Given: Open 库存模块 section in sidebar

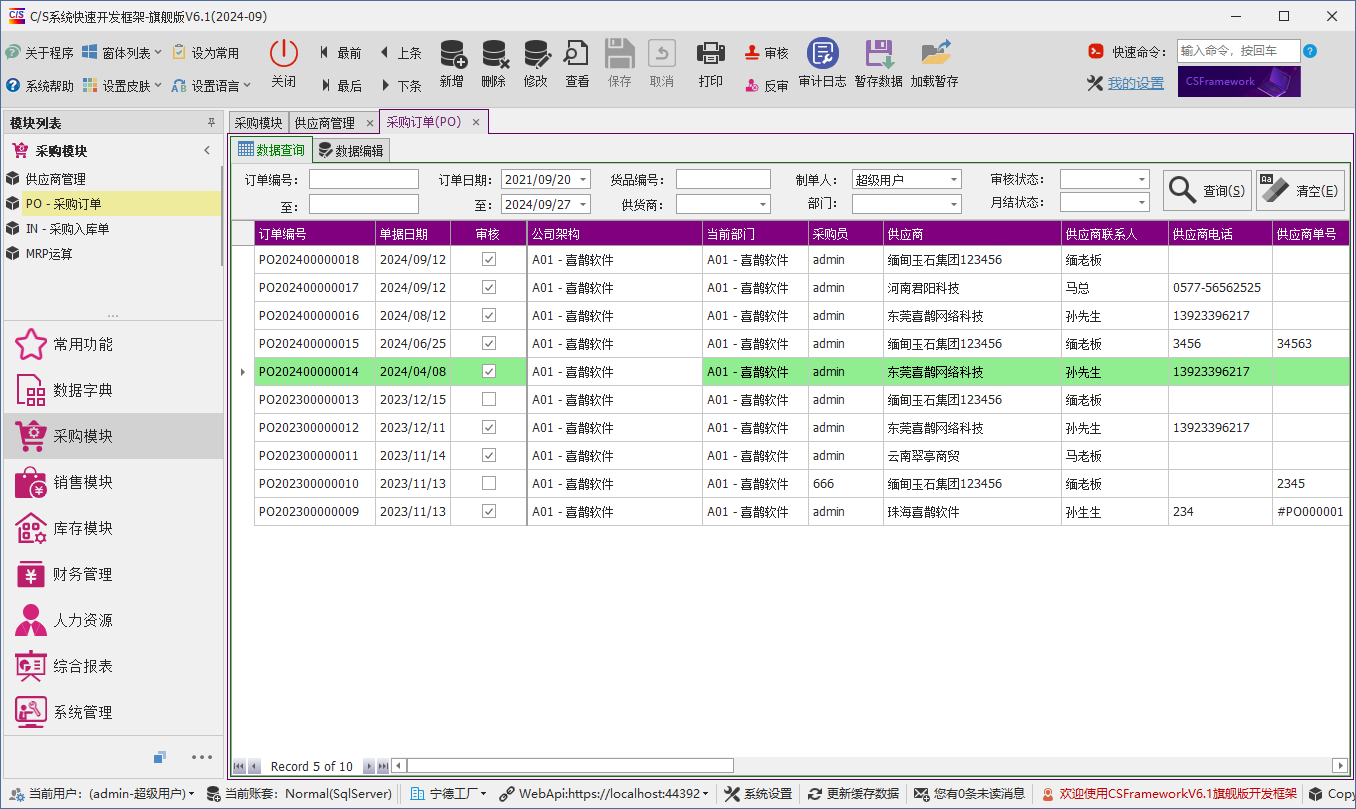Looking at the screenshot, I should pyautogui.click(x=113, y=529).
